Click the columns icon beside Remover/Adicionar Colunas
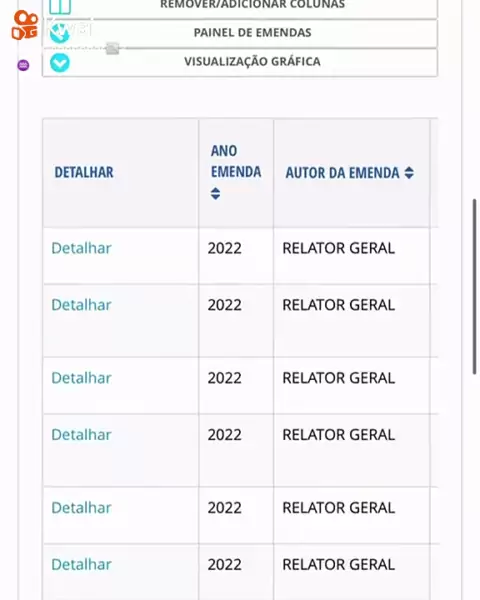This screenshot has height=600, width=480. [60, 6]
